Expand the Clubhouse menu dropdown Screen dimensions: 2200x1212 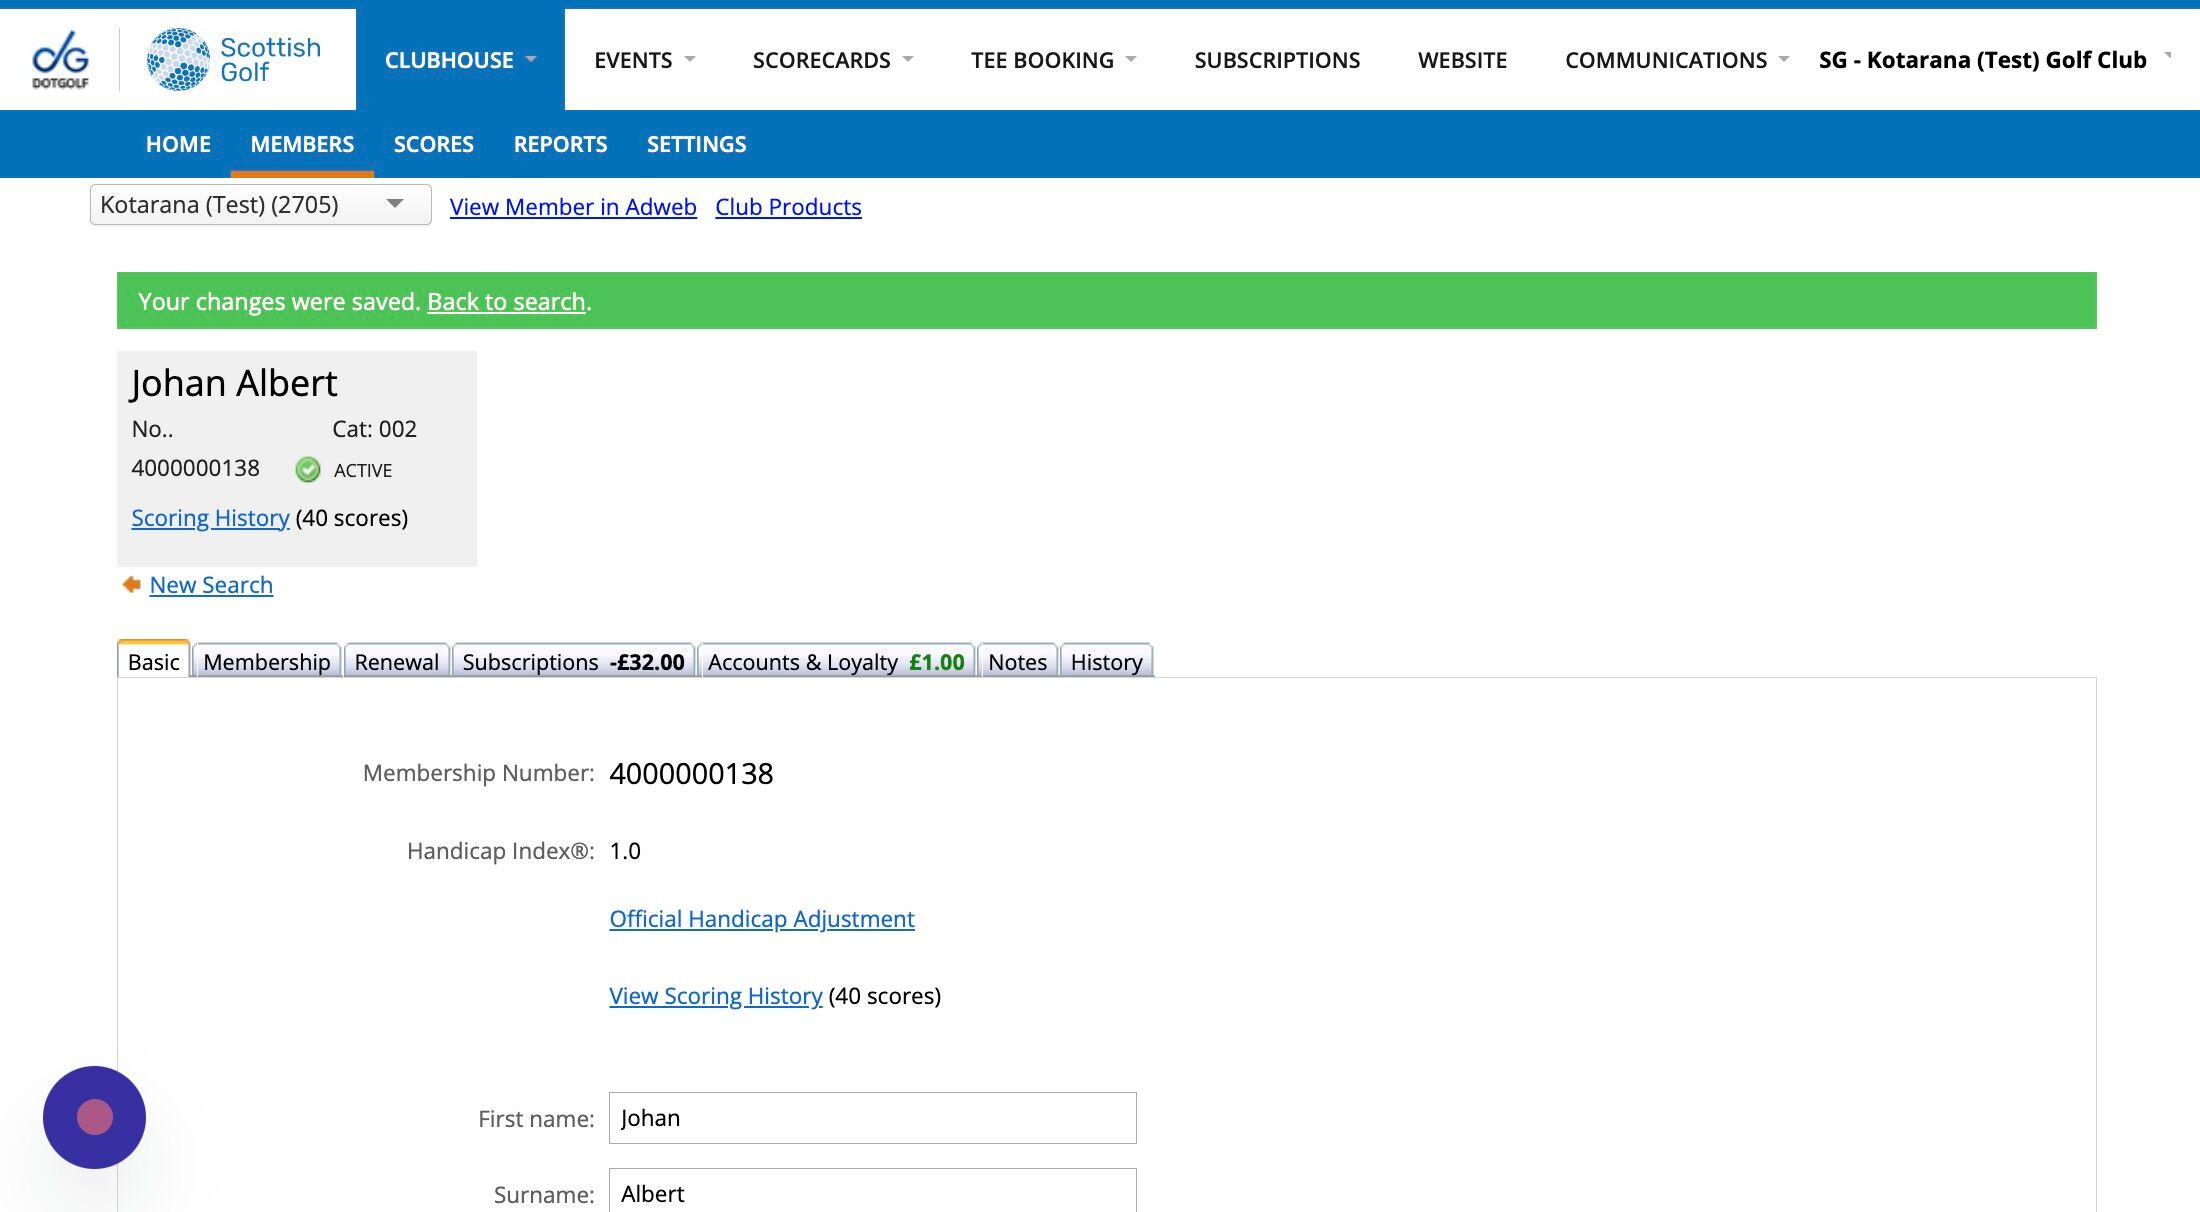460,60
